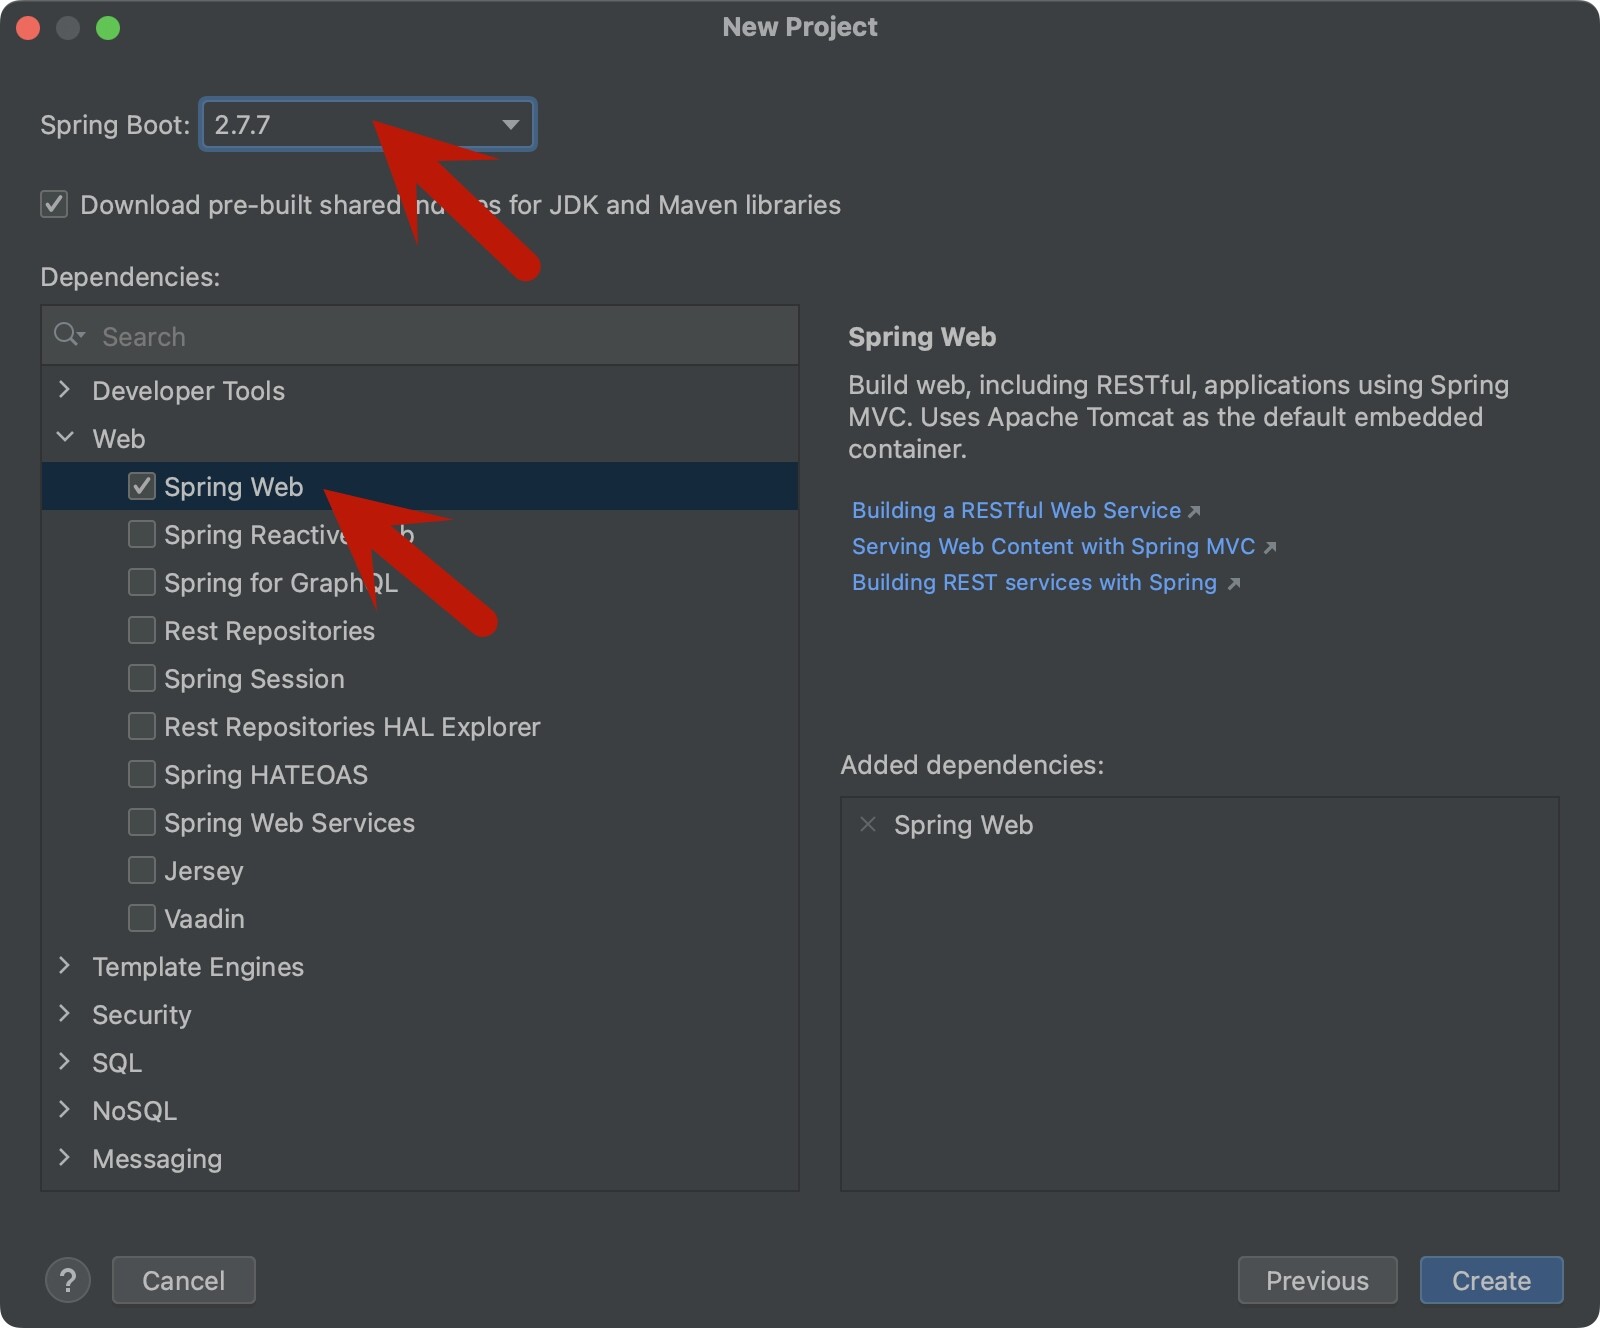Image resolution: width=1600 pixels, height=1328 pixels.
Task: Click arrow icon beside Serving Web Content link
Action: pos(1270,547)
